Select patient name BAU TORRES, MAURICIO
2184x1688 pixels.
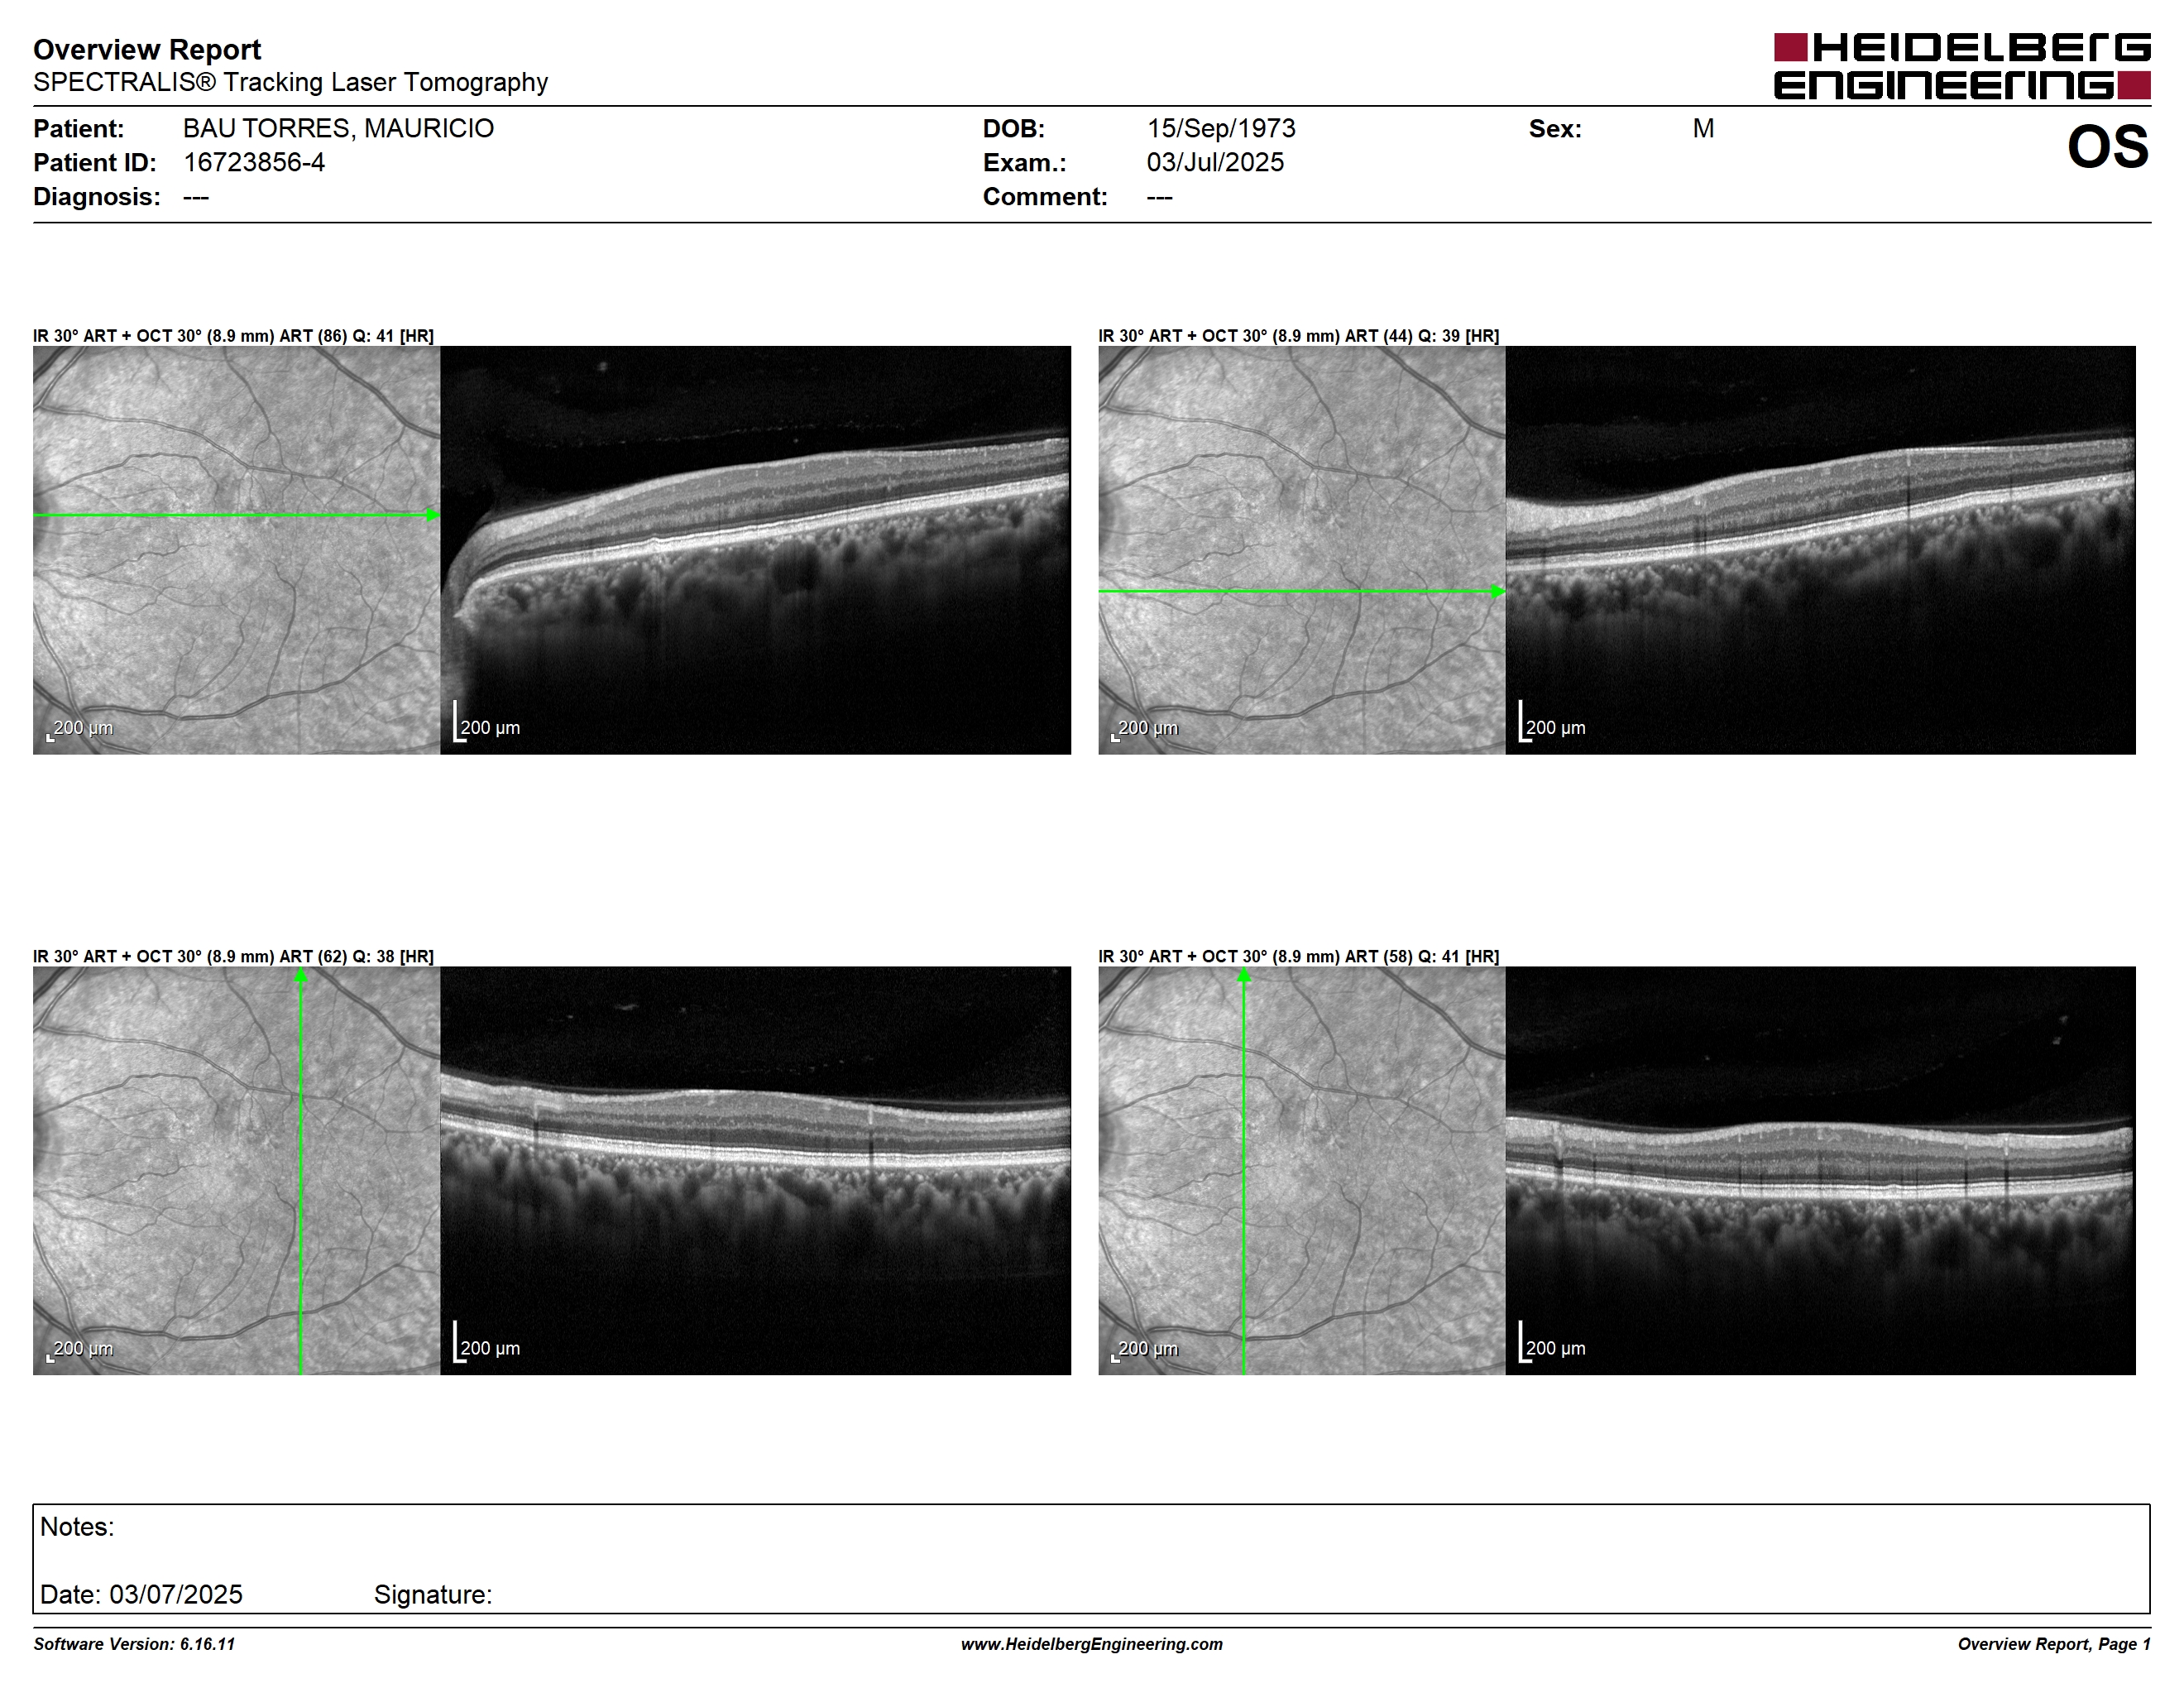coord(338,128)
